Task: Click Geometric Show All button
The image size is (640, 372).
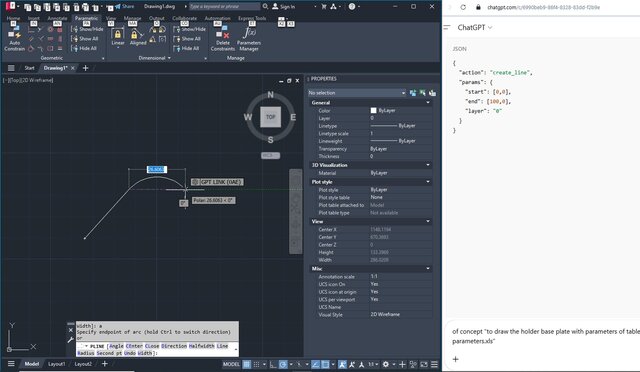Action: (85, 39)
